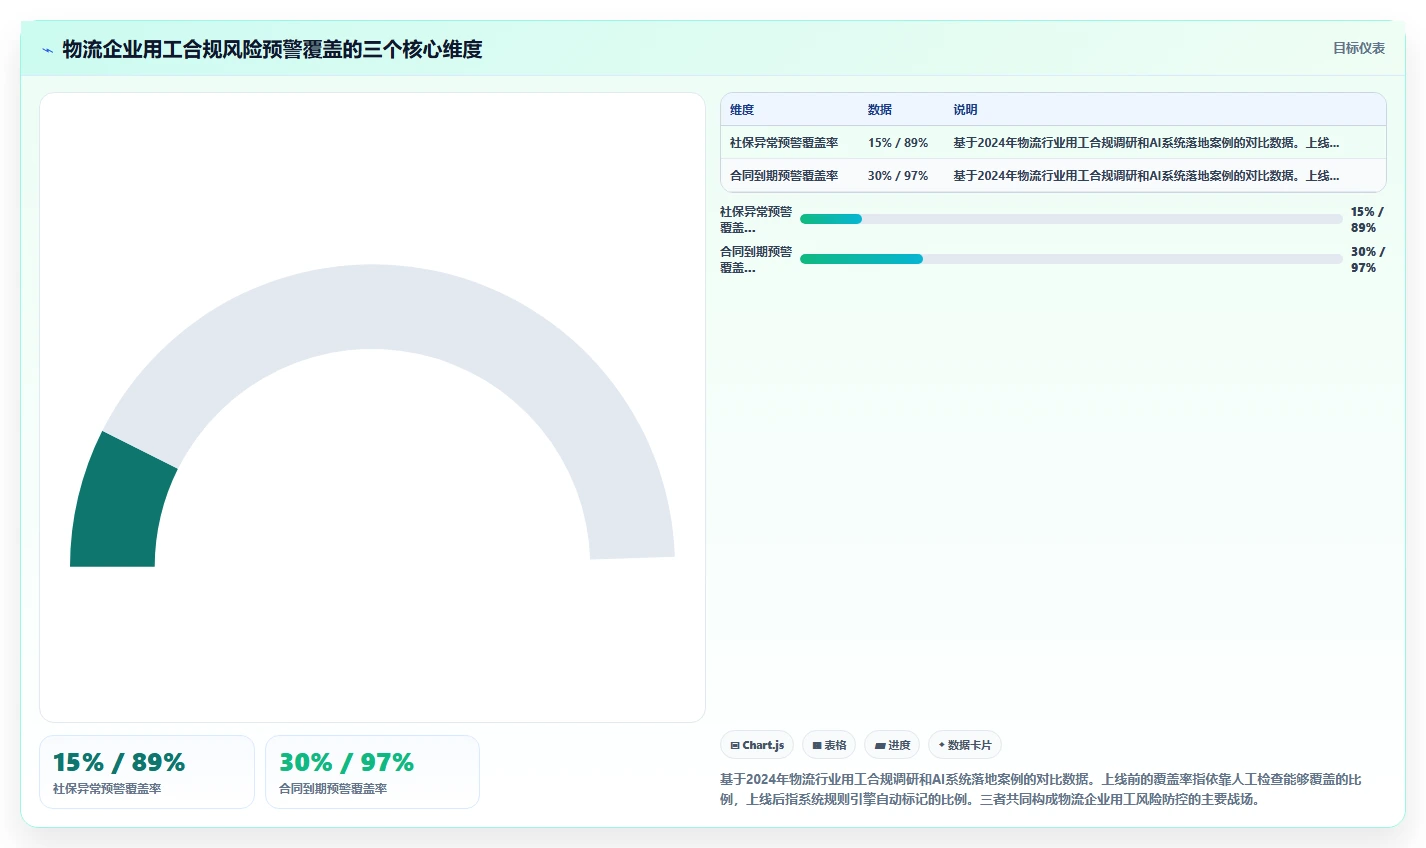Select the 表格 tag chip
The width and height of the screenshot is (1426, 848).
click(x=829, y=745)
